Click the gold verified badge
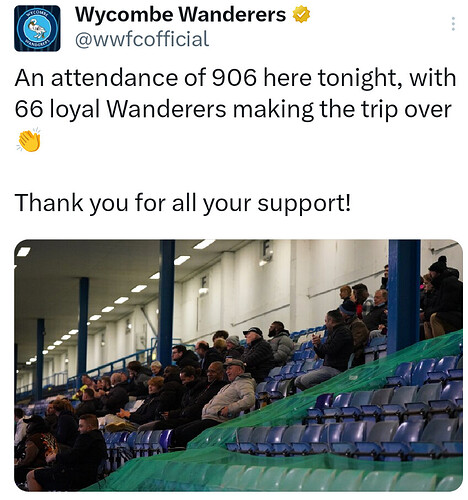Screen dimensions: 468x500 301,15
